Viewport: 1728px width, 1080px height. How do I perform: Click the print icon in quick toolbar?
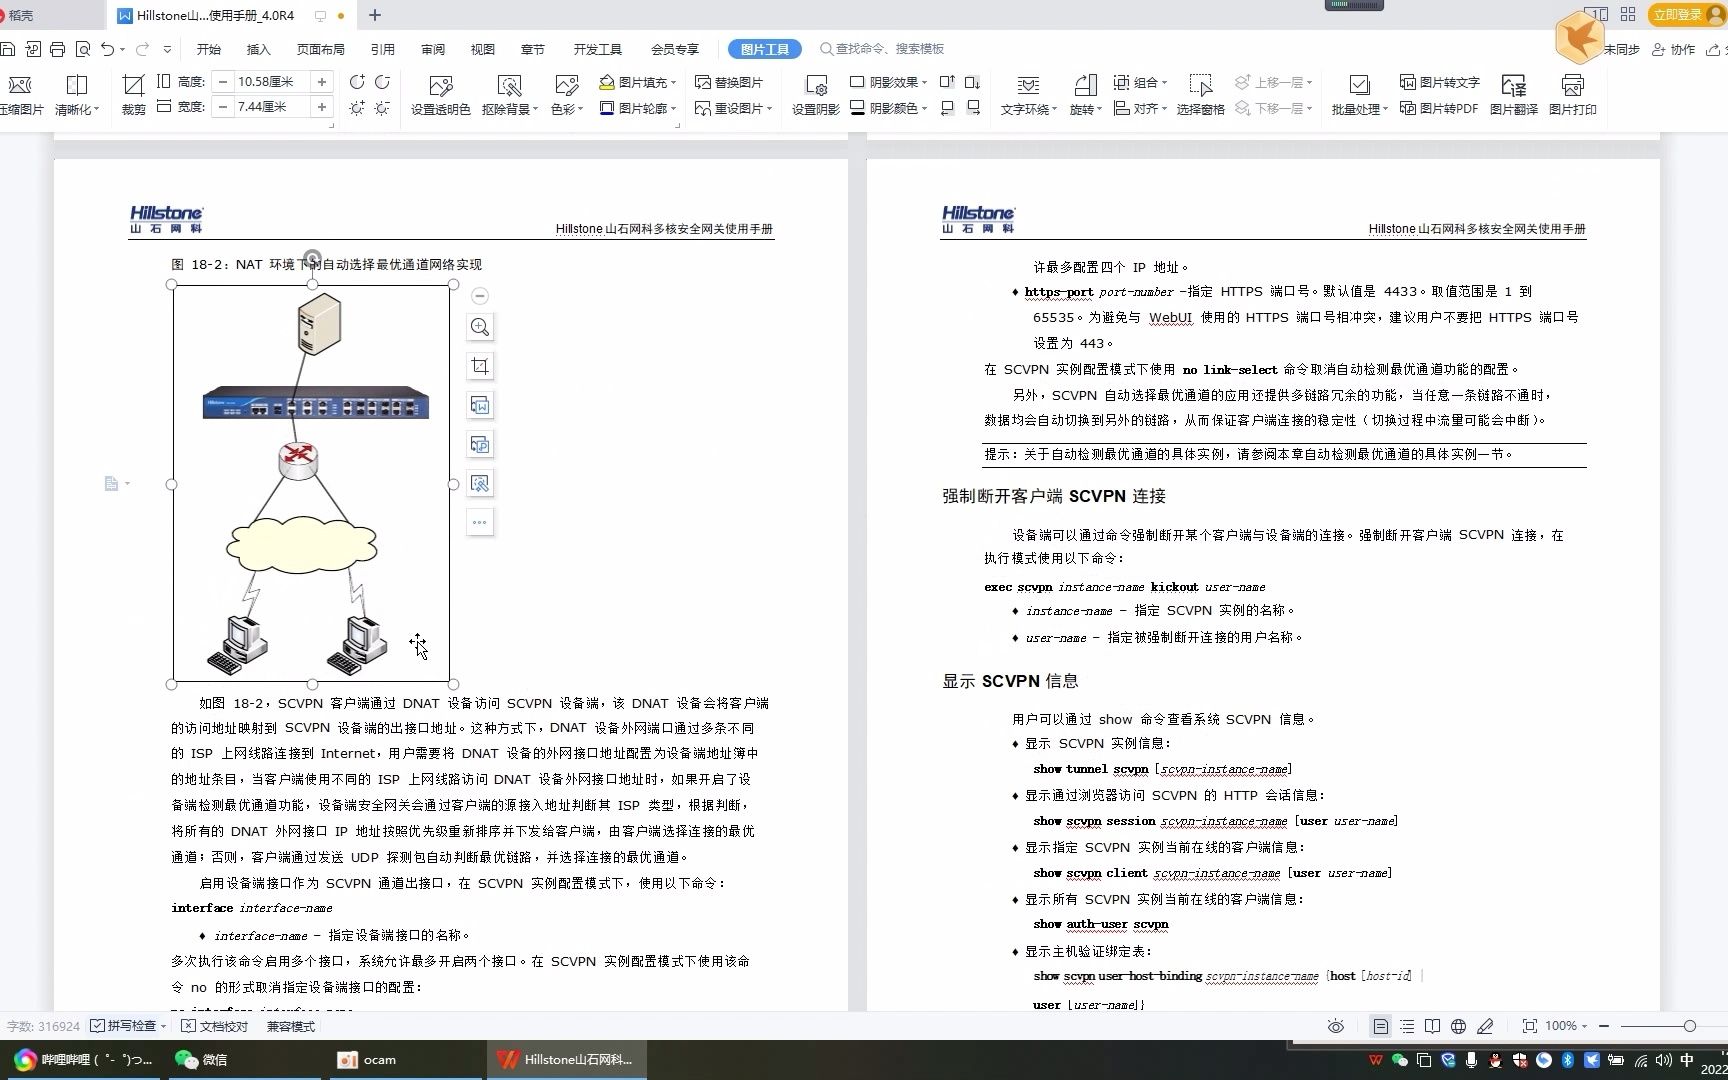pyautogui.click(x=57, y=49)
